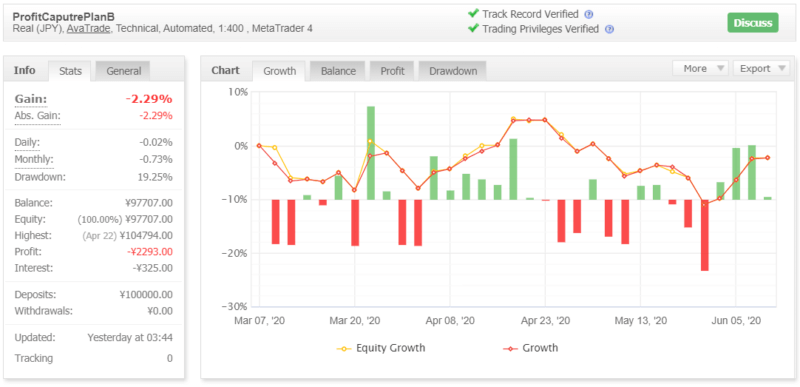Click the green Trading Privileges Verified checkmark
Image resolution: width=800 pixels, height=387 pixels.
pyautogui.click(x=474, y=29)
